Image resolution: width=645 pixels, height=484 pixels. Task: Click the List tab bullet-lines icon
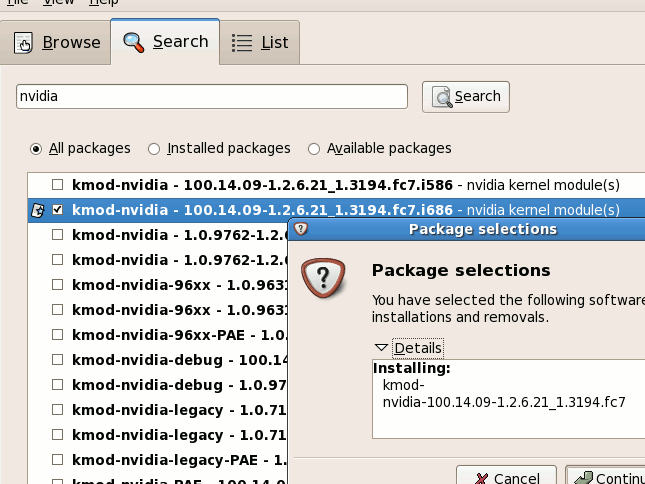point(241,43)
